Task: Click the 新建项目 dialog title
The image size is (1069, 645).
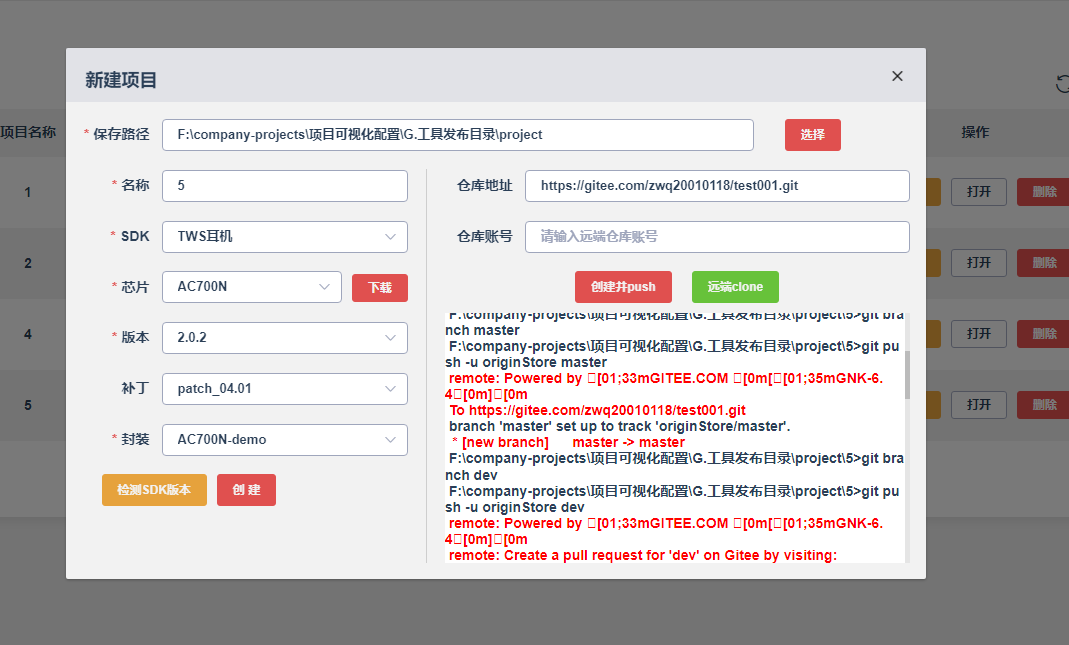Action: coord(121,80)
